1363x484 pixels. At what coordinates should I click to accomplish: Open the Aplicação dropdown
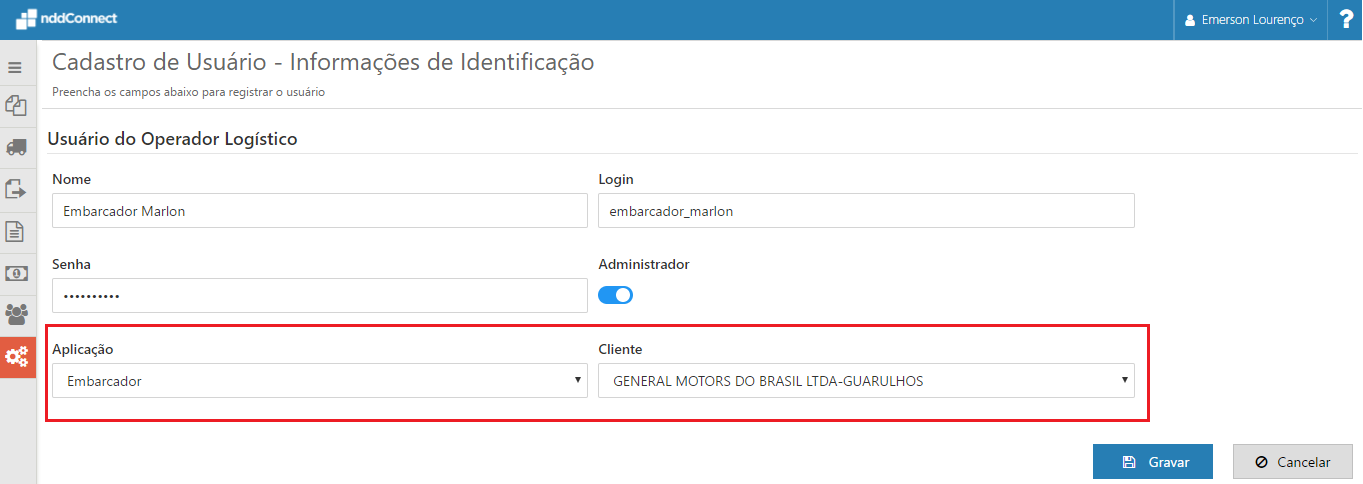(x=319, y=380)
